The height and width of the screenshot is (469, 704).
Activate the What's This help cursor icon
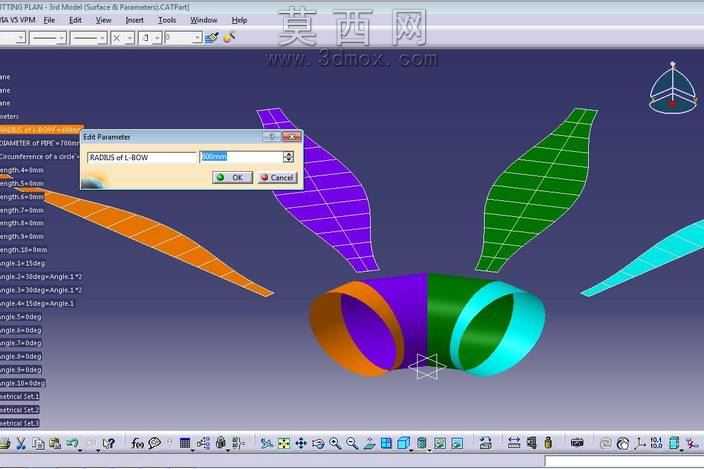108,443
